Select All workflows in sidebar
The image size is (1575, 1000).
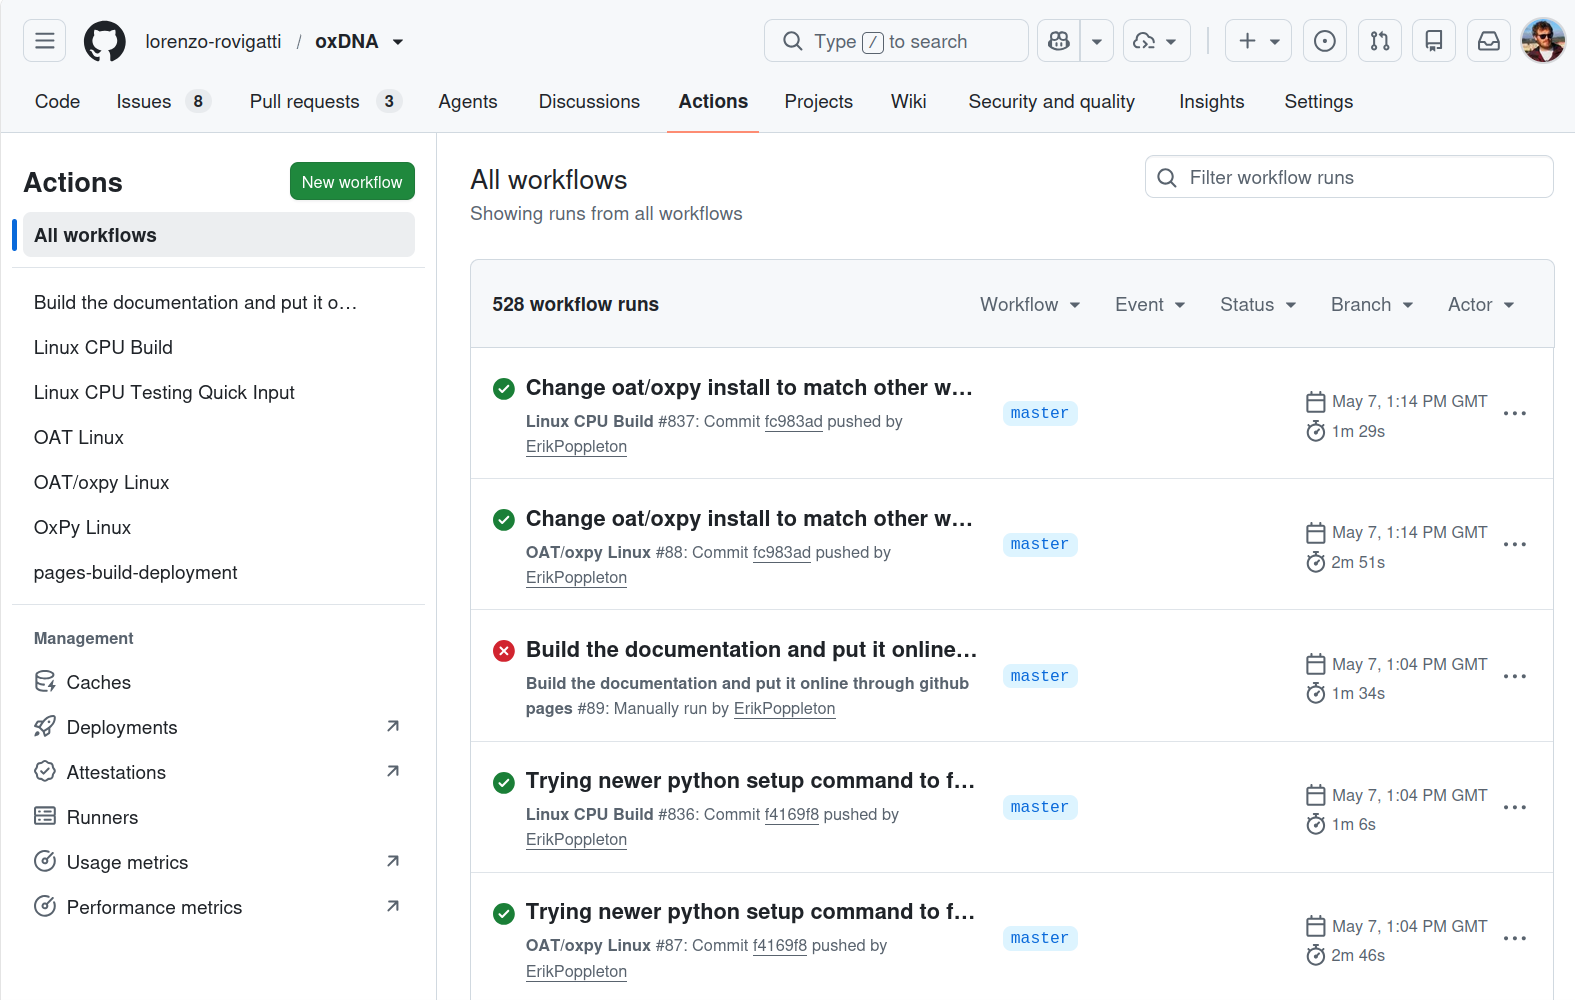(x=219, y=235)
